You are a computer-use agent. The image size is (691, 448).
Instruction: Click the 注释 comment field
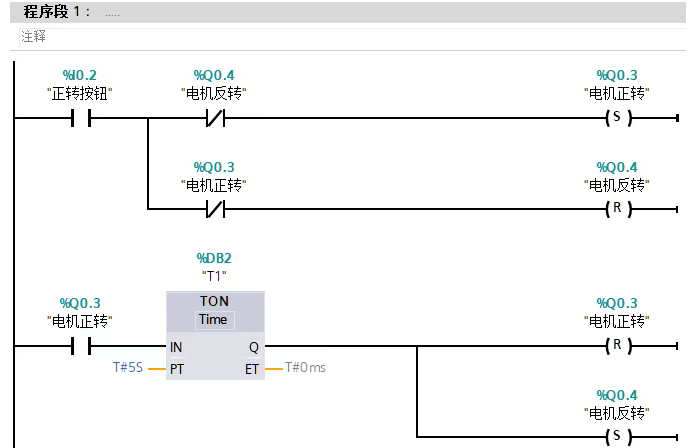click(x=34, y=36)
